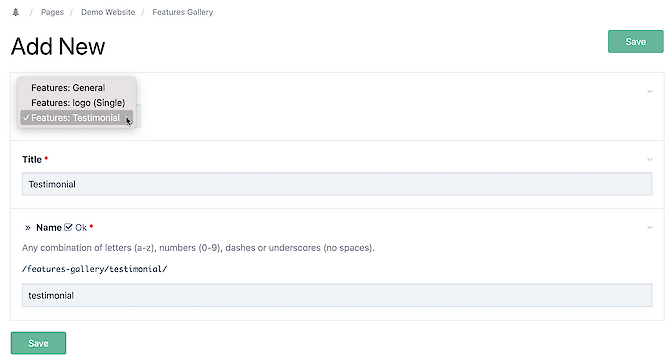Click the bottom Save button
Viewport: 671px width, 363px height.
[39, 343]
